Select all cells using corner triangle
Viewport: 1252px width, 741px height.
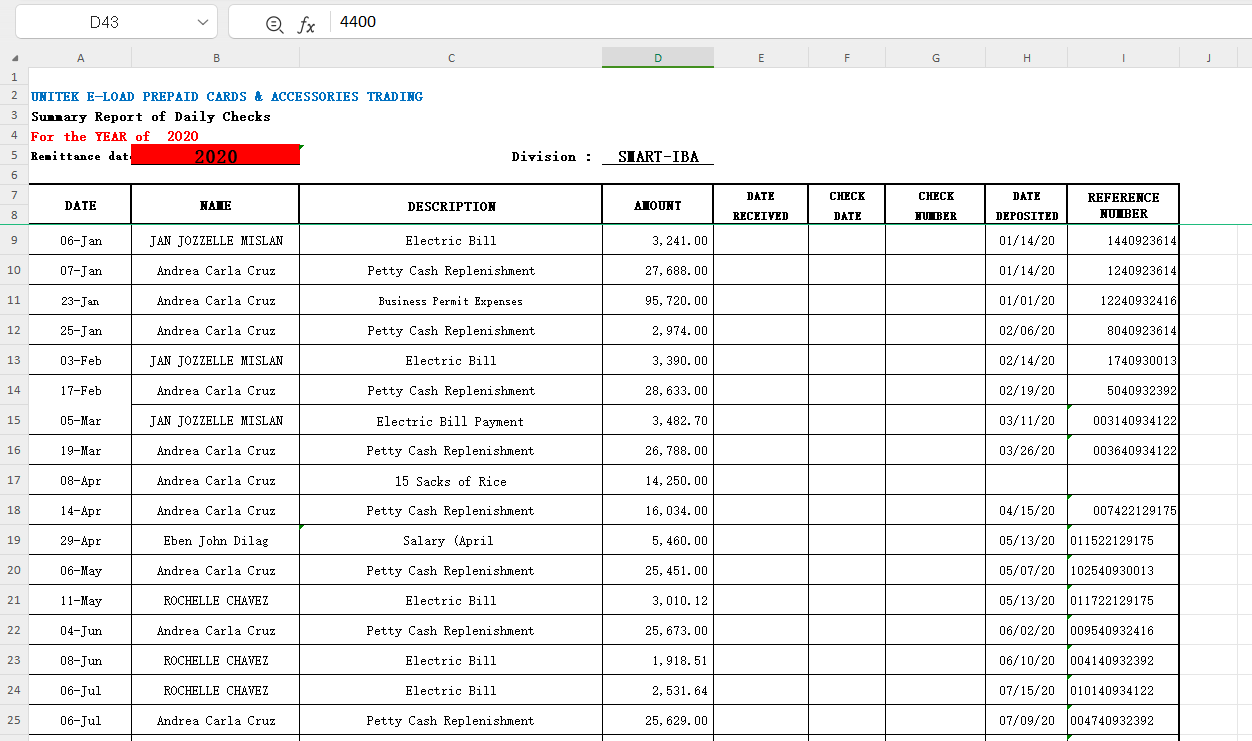click(14, 58)
